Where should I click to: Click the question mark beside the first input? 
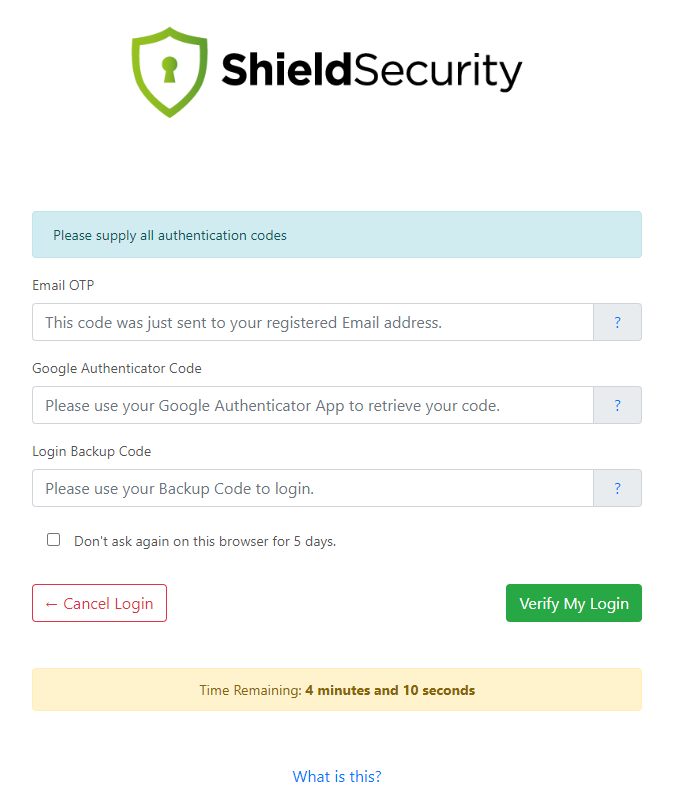tap(617, 322)
